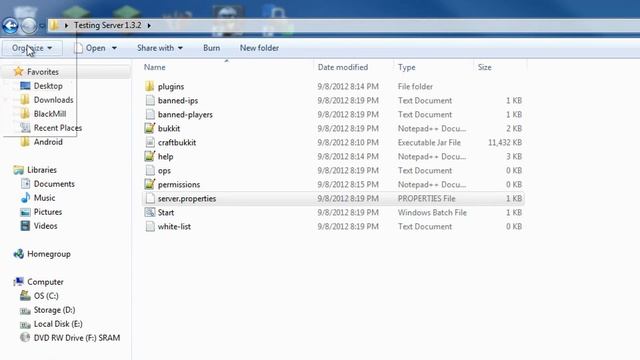Image resolution: width=640 pixels, height=360 pixels.
Task: Click craftbukkit's 11,432 KB size cell
Action: tap(505, 142)
